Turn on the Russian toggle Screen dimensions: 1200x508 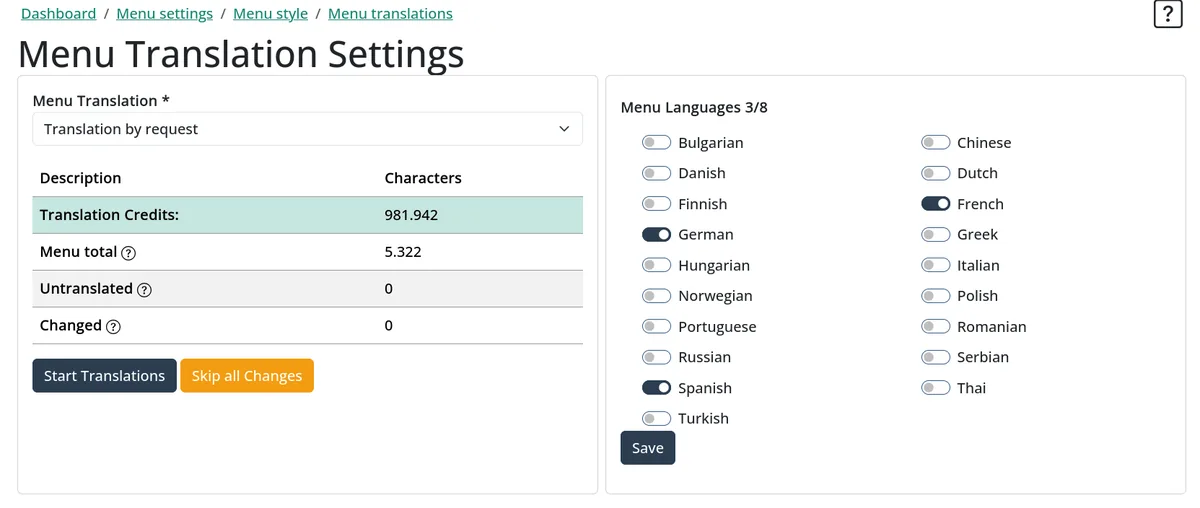click(656, 357)
